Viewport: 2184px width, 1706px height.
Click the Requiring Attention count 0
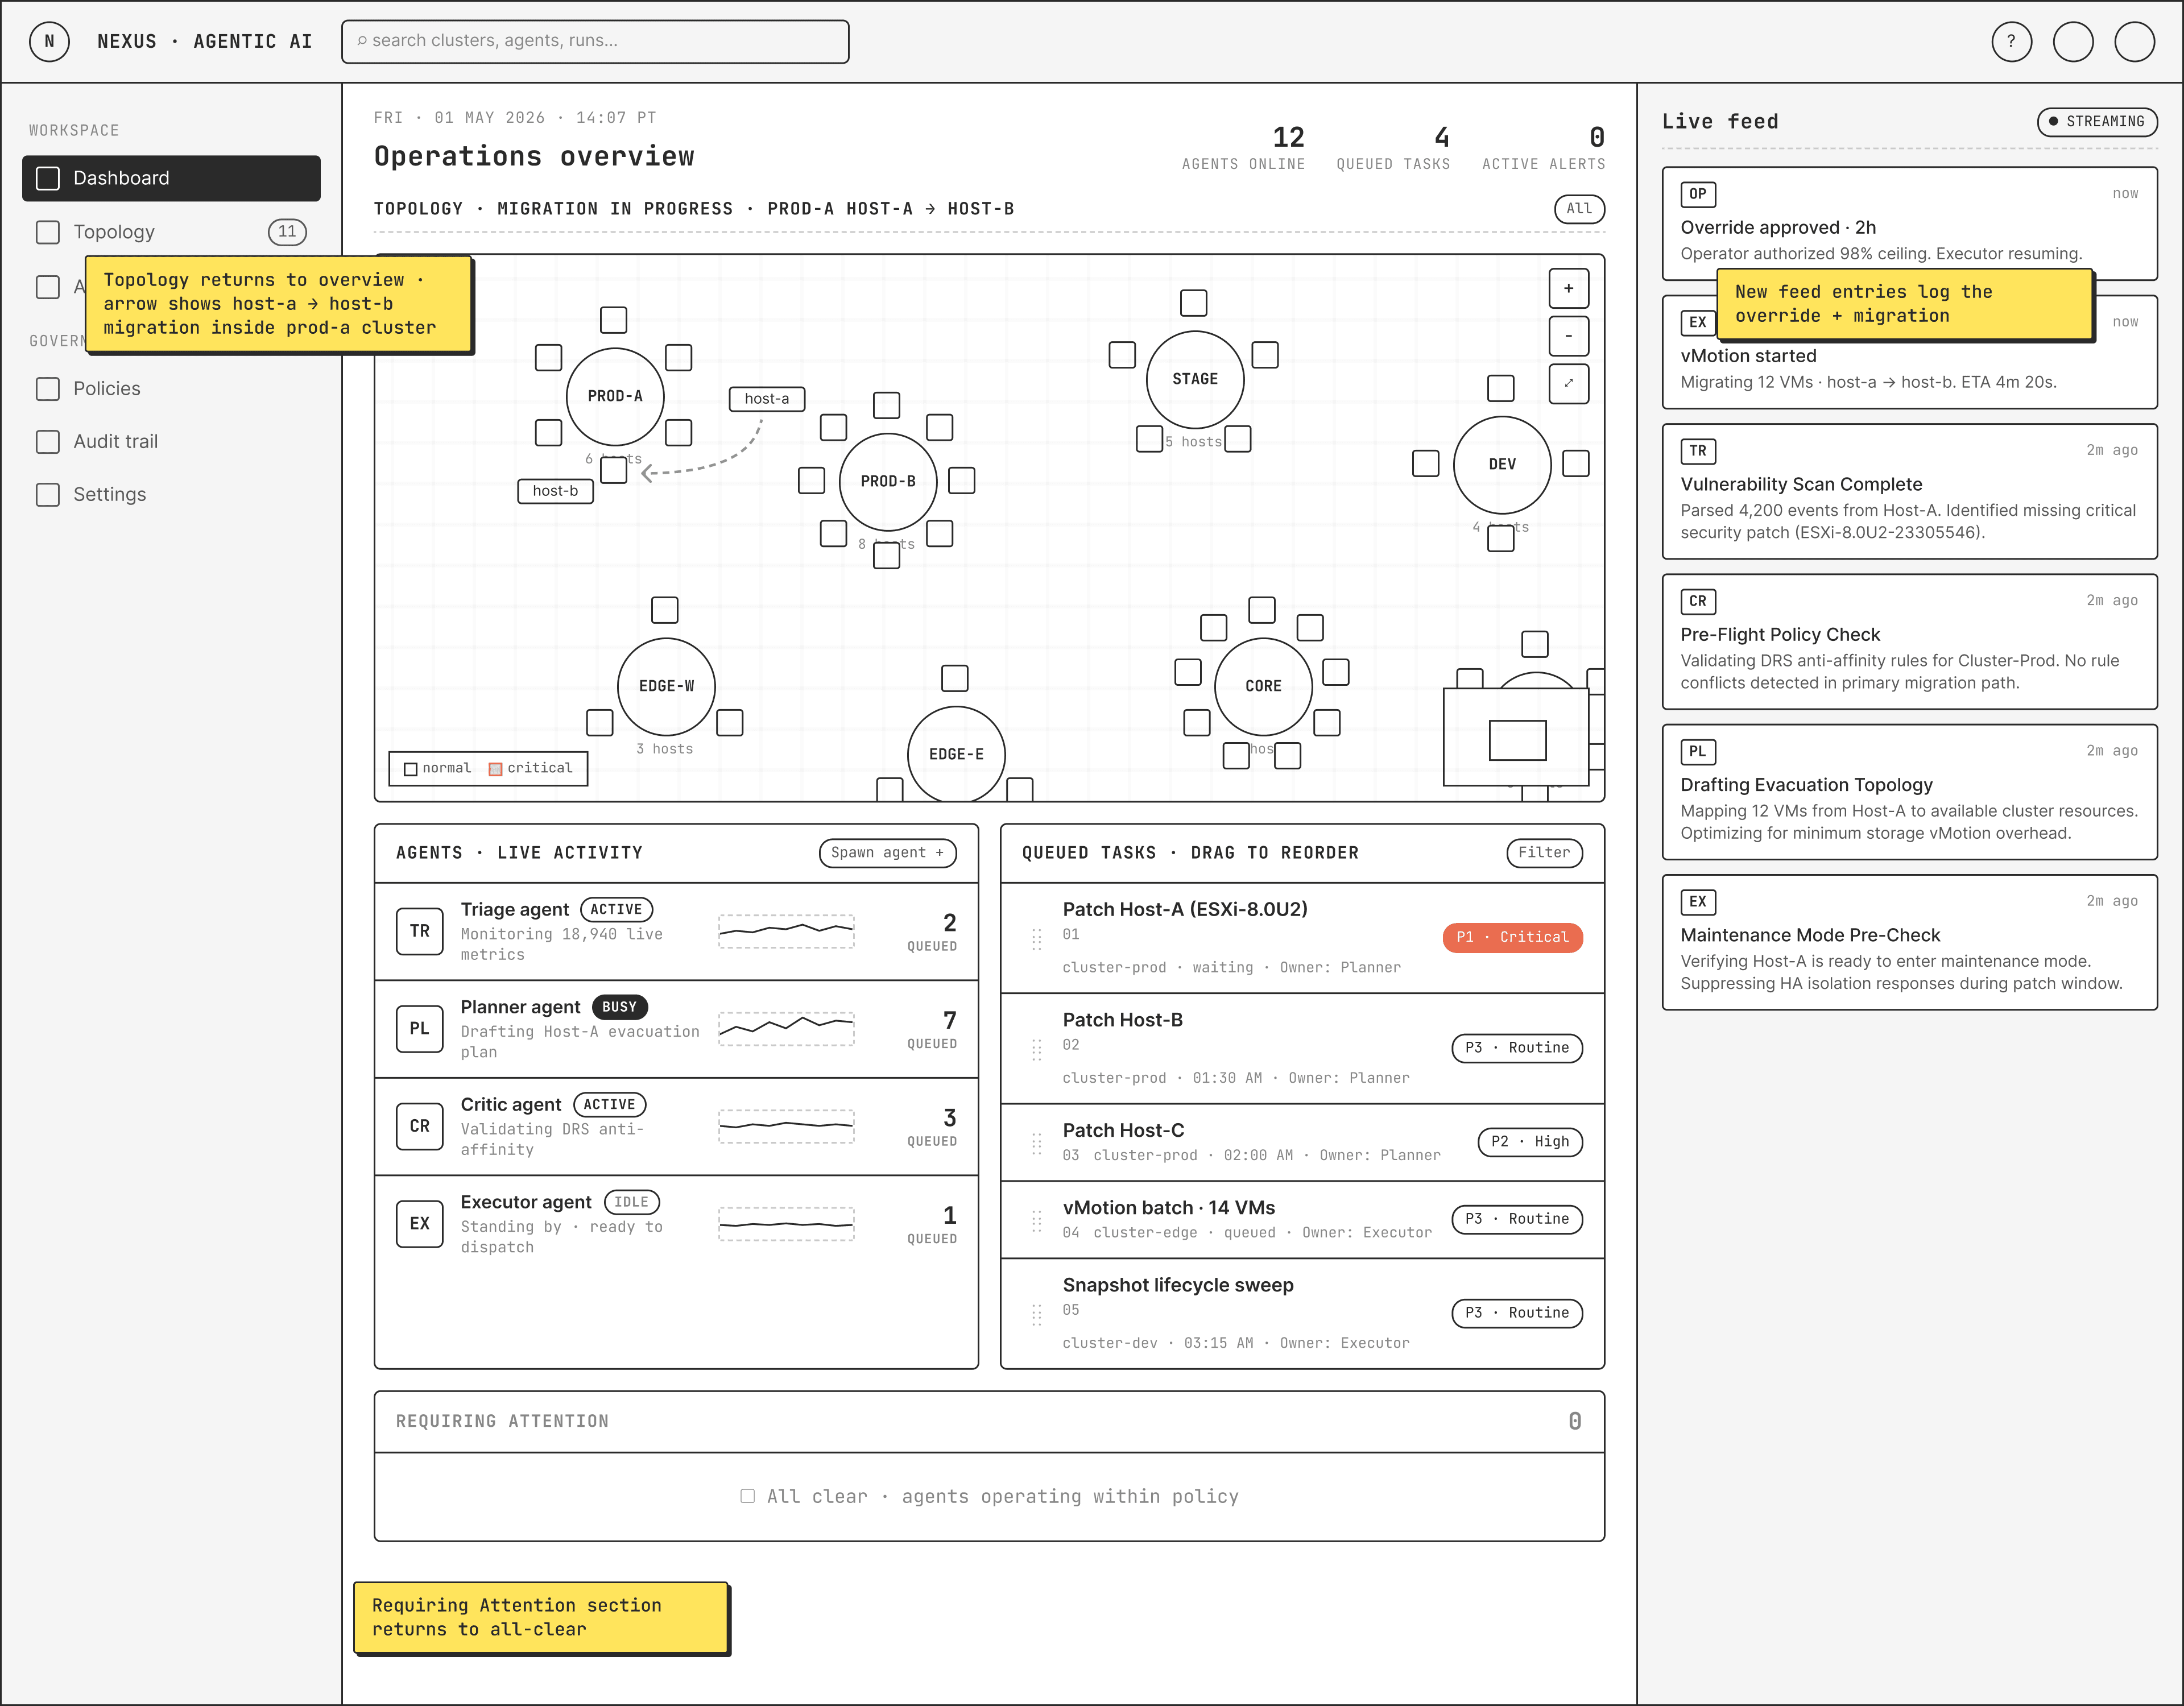[1575, 1422]
